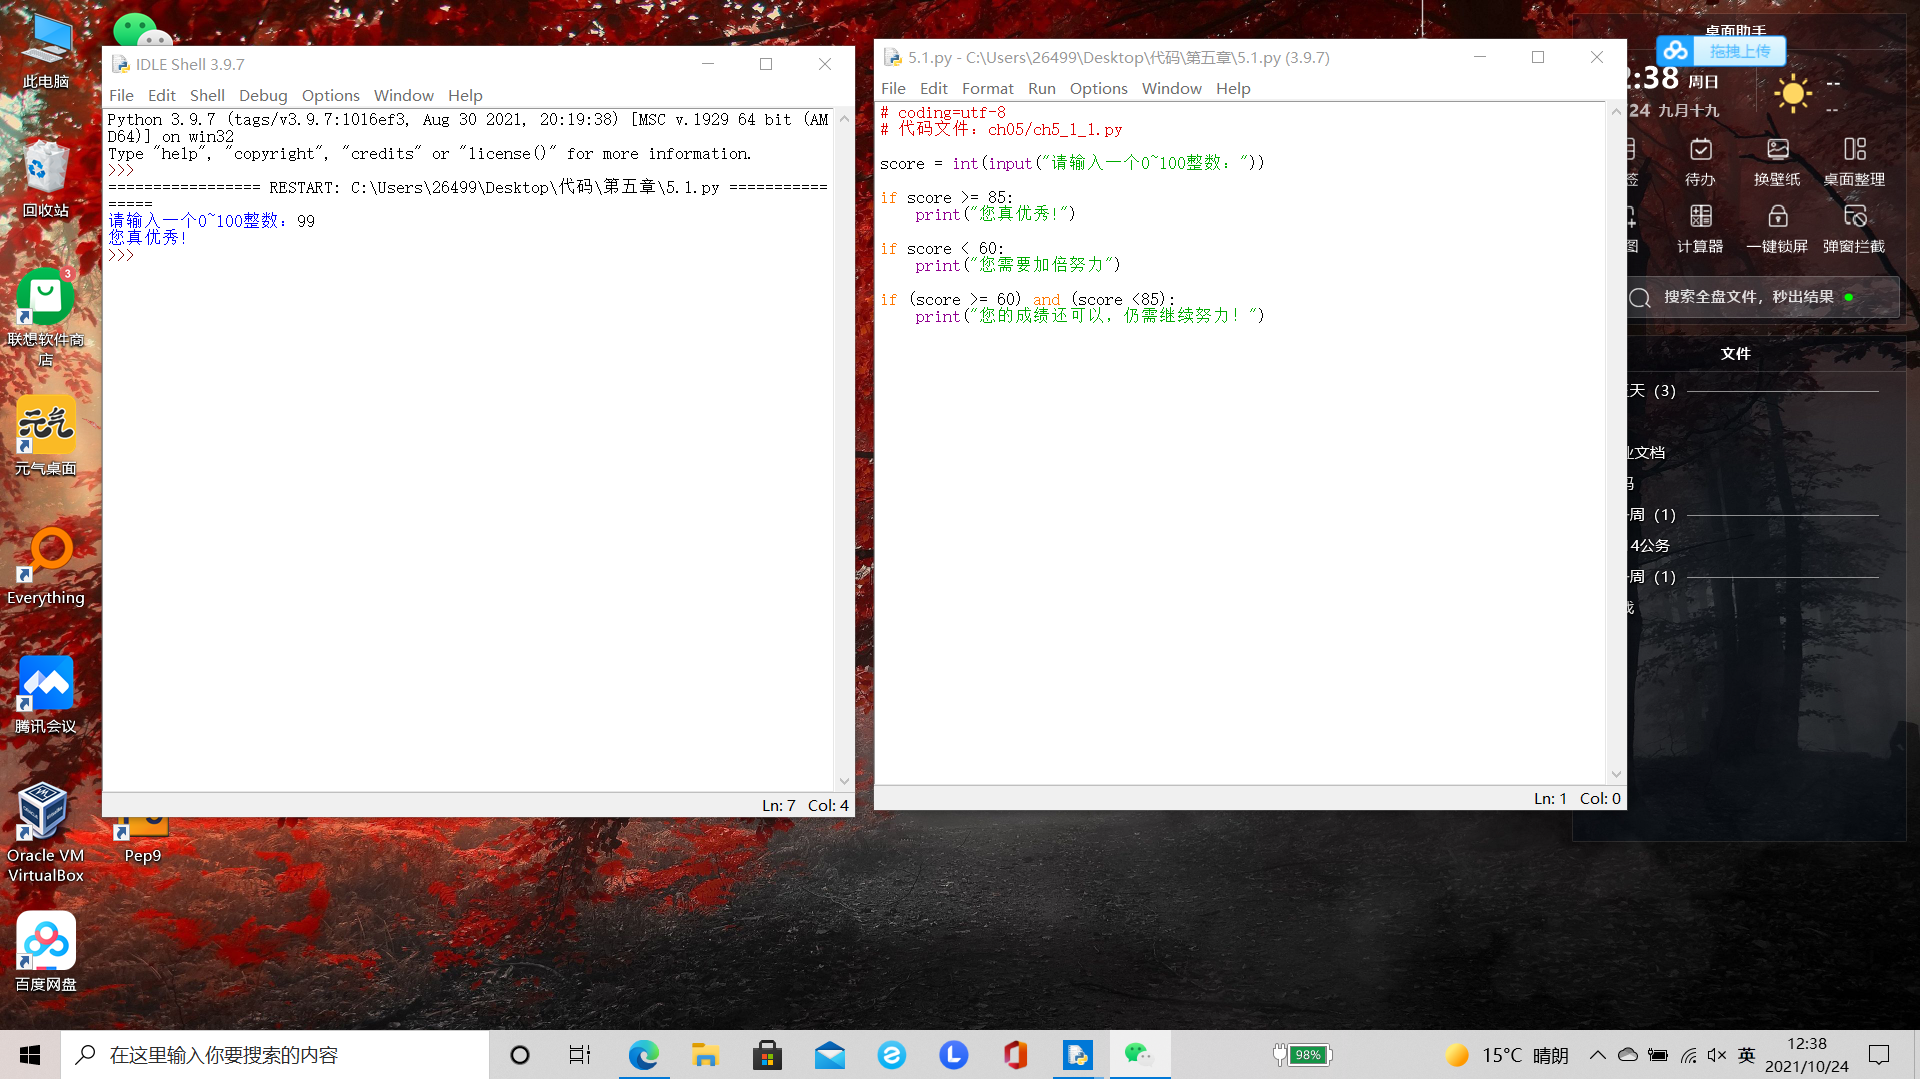Click the 文件 heading in desktop assistant
Viewport: 1920px width, 1079px height.
[x=1736, y=354]
